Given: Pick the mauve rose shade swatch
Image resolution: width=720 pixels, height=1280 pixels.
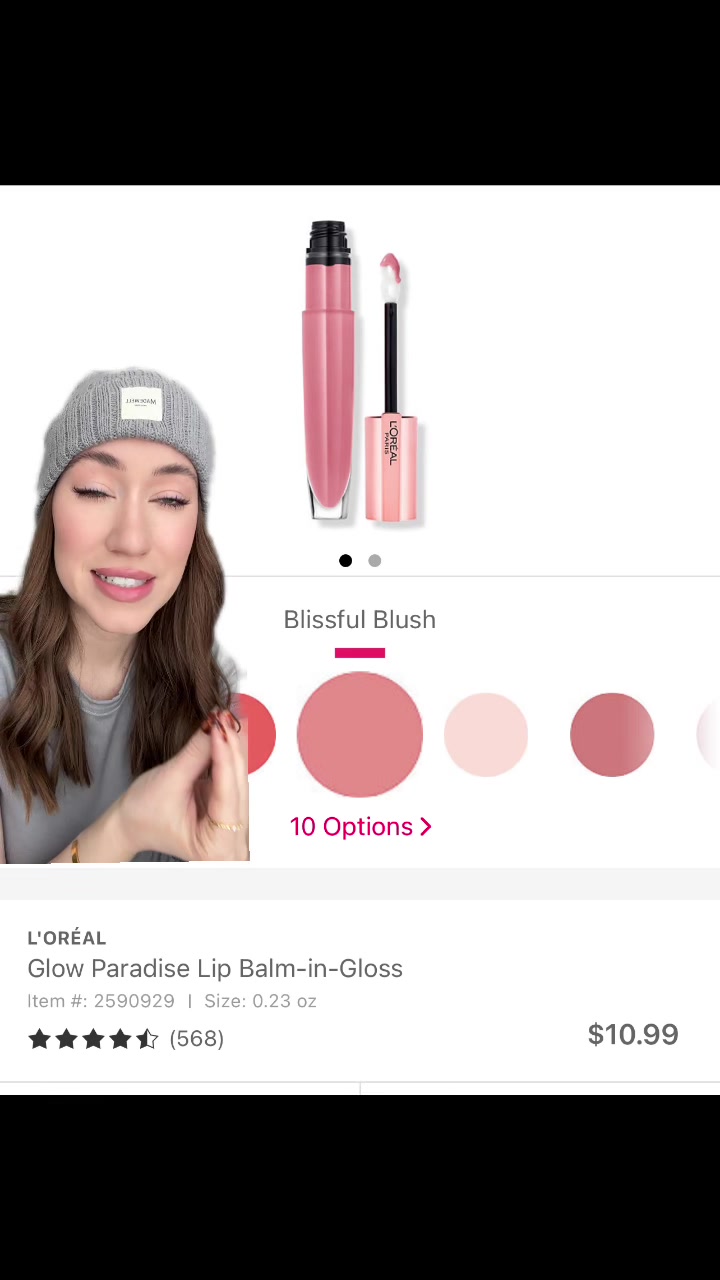Looking at the screenshot, I should pyautogui.click(x=612, y=735).
